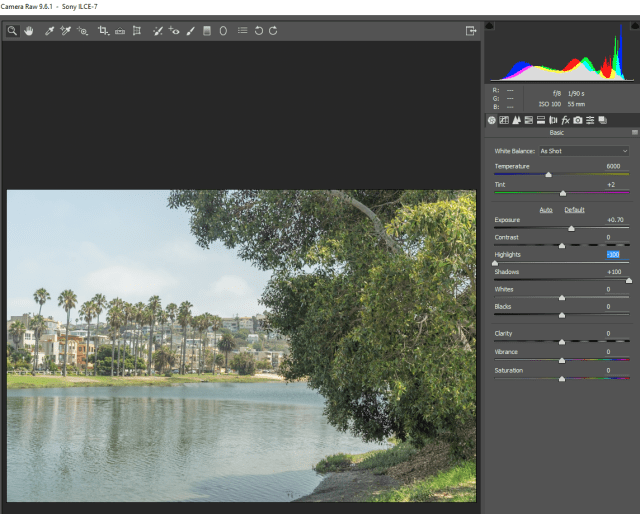Rotate image counterclockwise
Viewport: 640px width, 514px height.
pyautogui.click(x=258, y=31)
